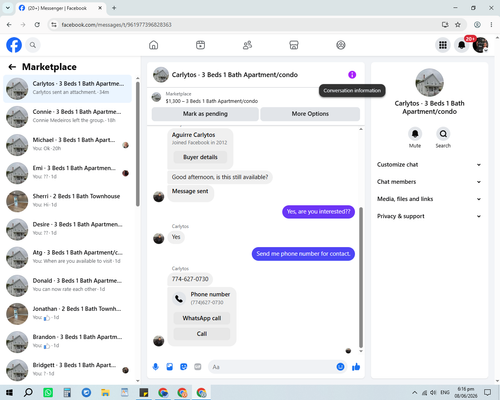Click the phone icon in Phone number card
The image size is (500, 400).
coord(179,299)
